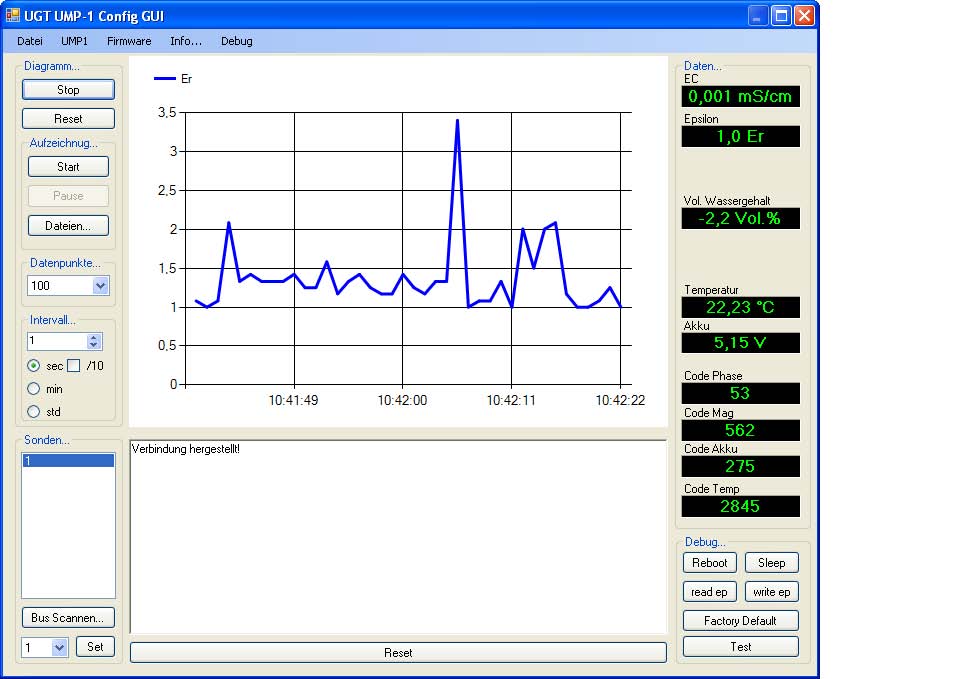Screen dimensions: 959x679
Task: Click the Set button
Action: click(x=95, y=647)
